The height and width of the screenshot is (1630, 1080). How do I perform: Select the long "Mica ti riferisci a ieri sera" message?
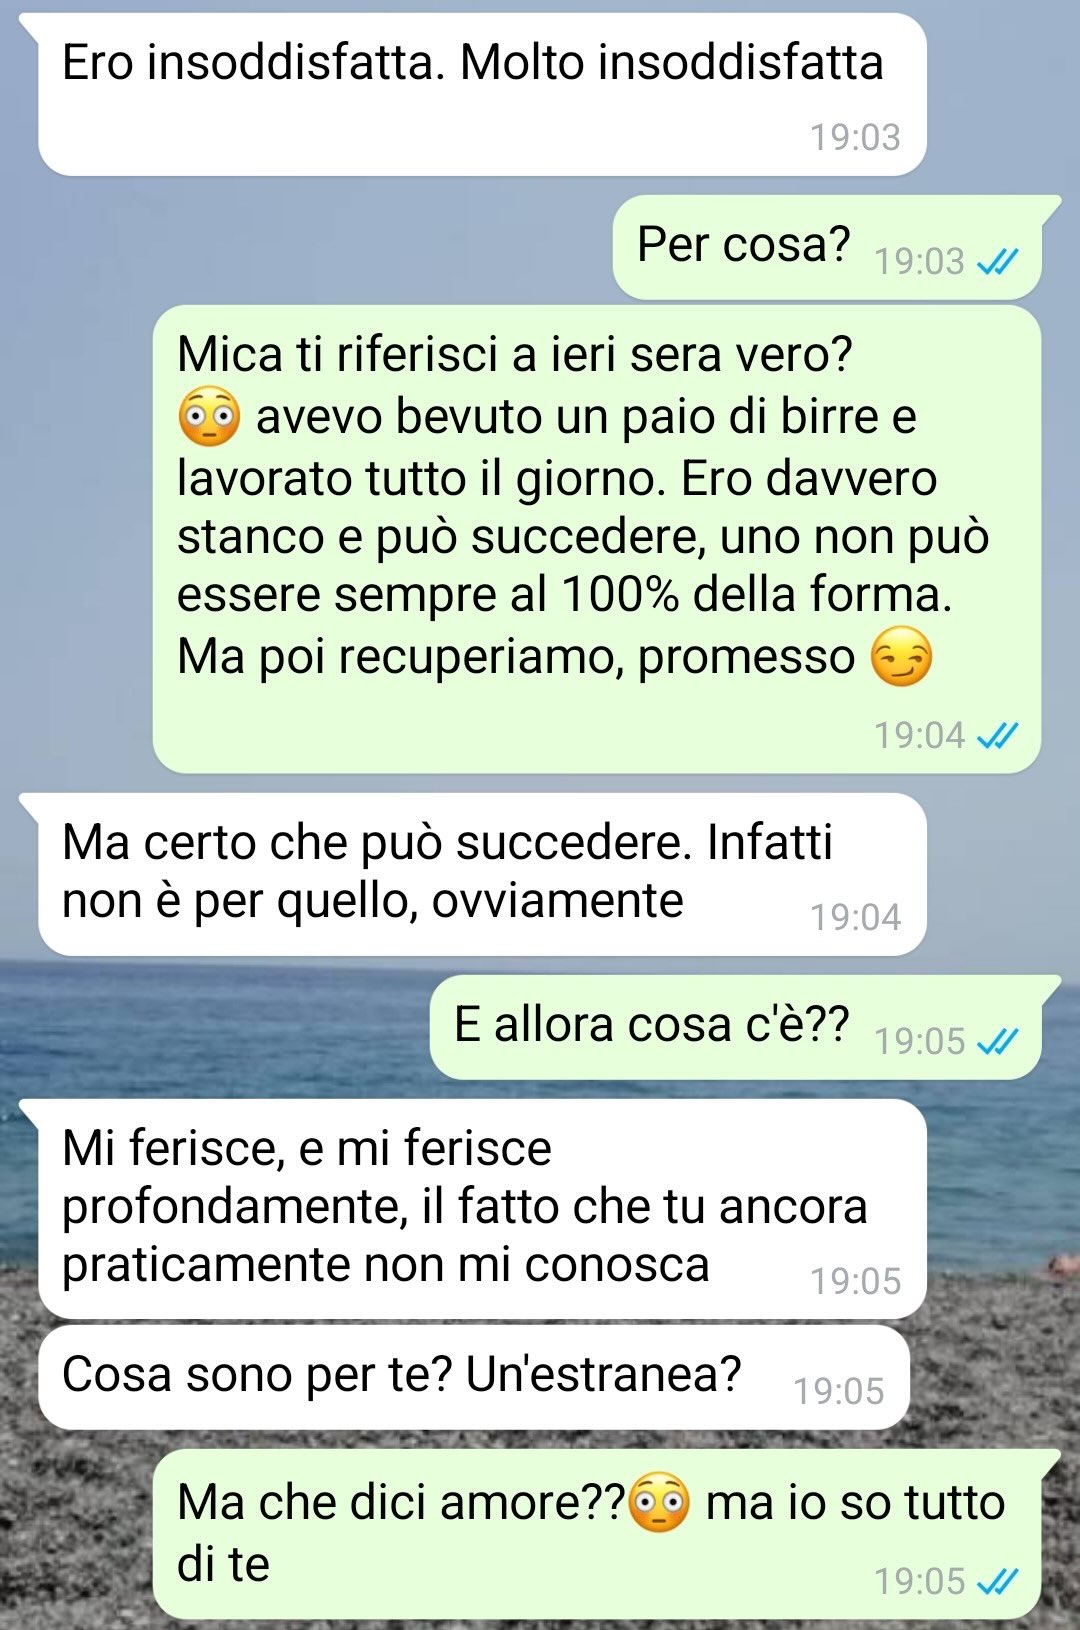pos(597,539)
